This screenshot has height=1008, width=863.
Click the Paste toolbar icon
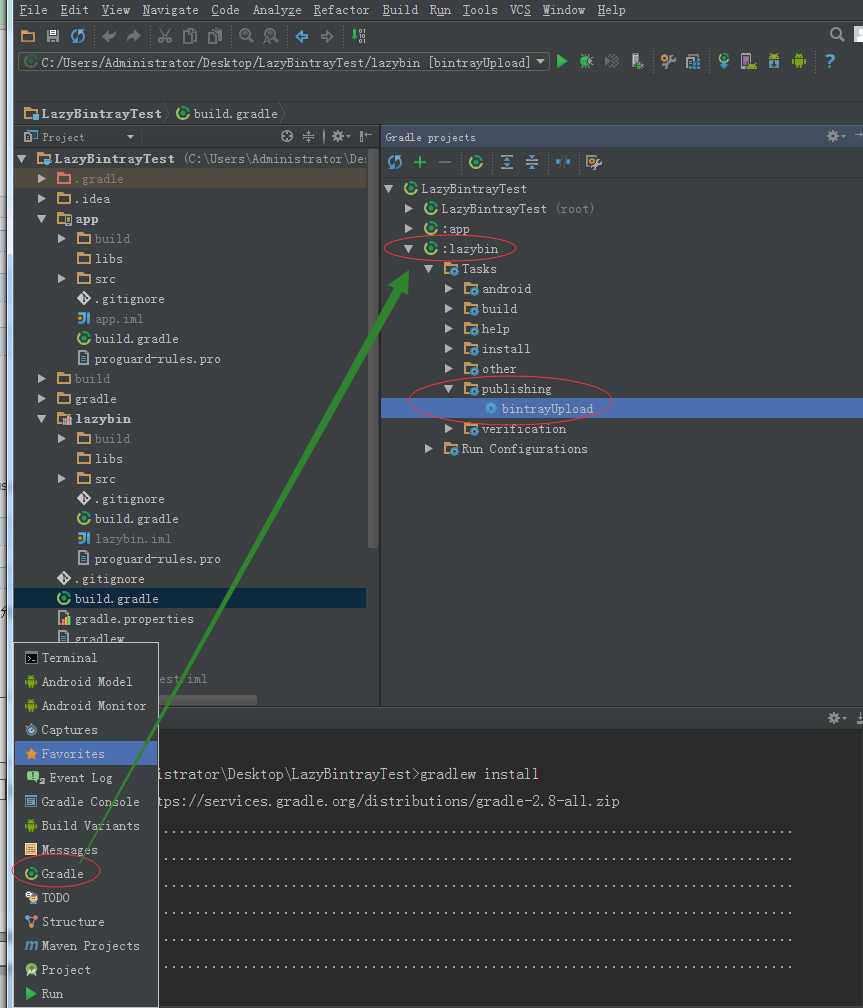pos(215,36)
